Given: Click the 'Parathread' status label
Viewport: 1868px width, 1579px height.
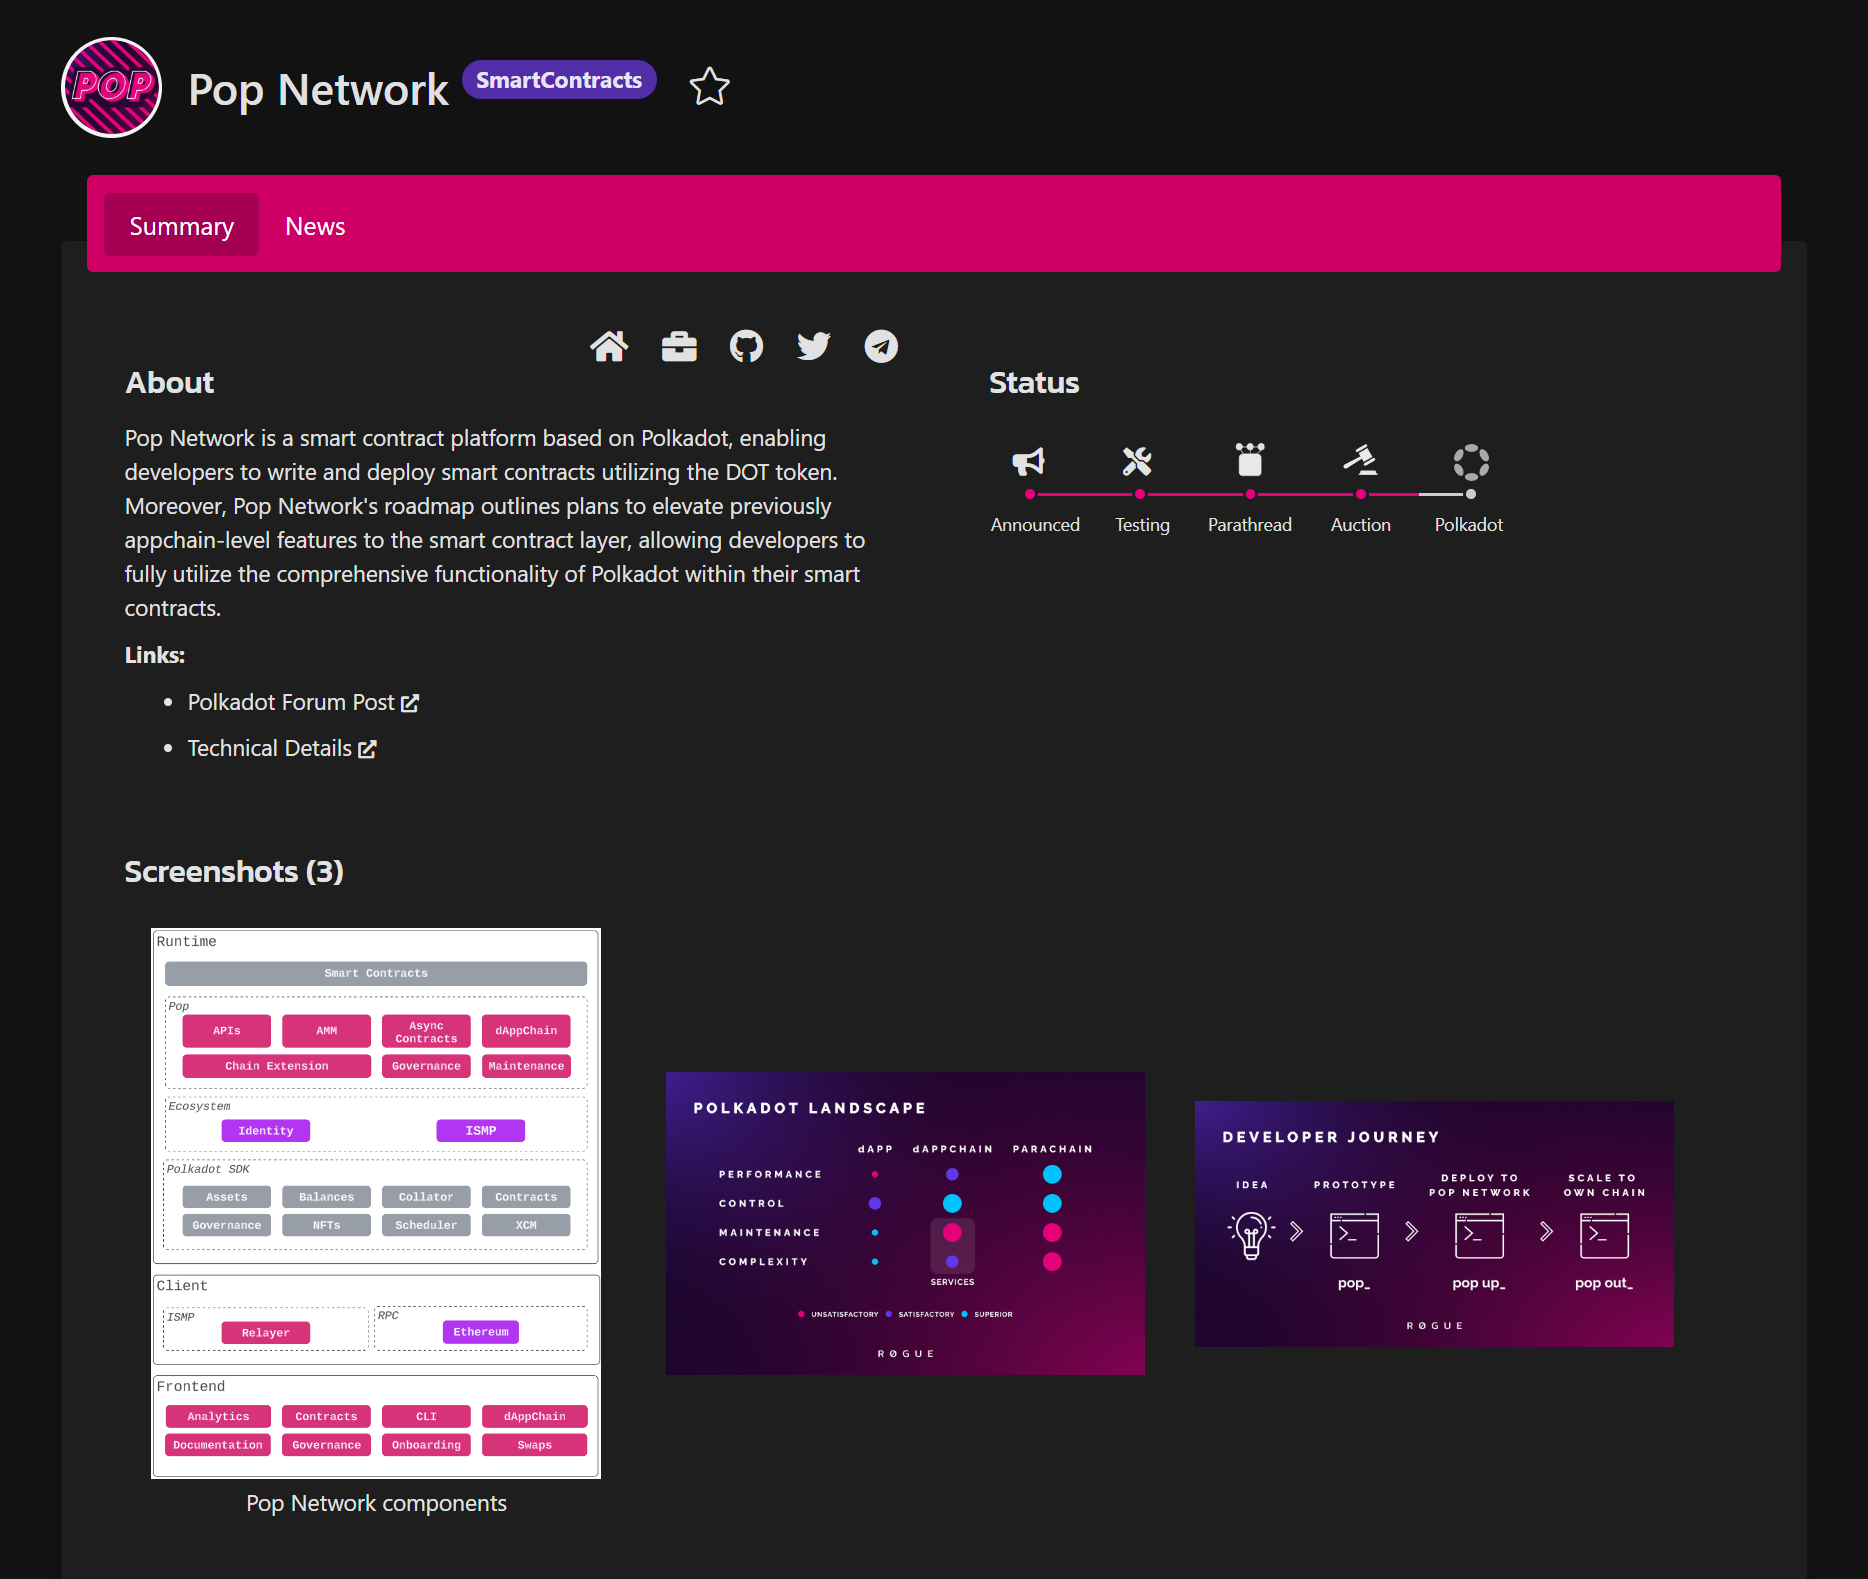Looking at the screenshot, I should coord(1250,525).
